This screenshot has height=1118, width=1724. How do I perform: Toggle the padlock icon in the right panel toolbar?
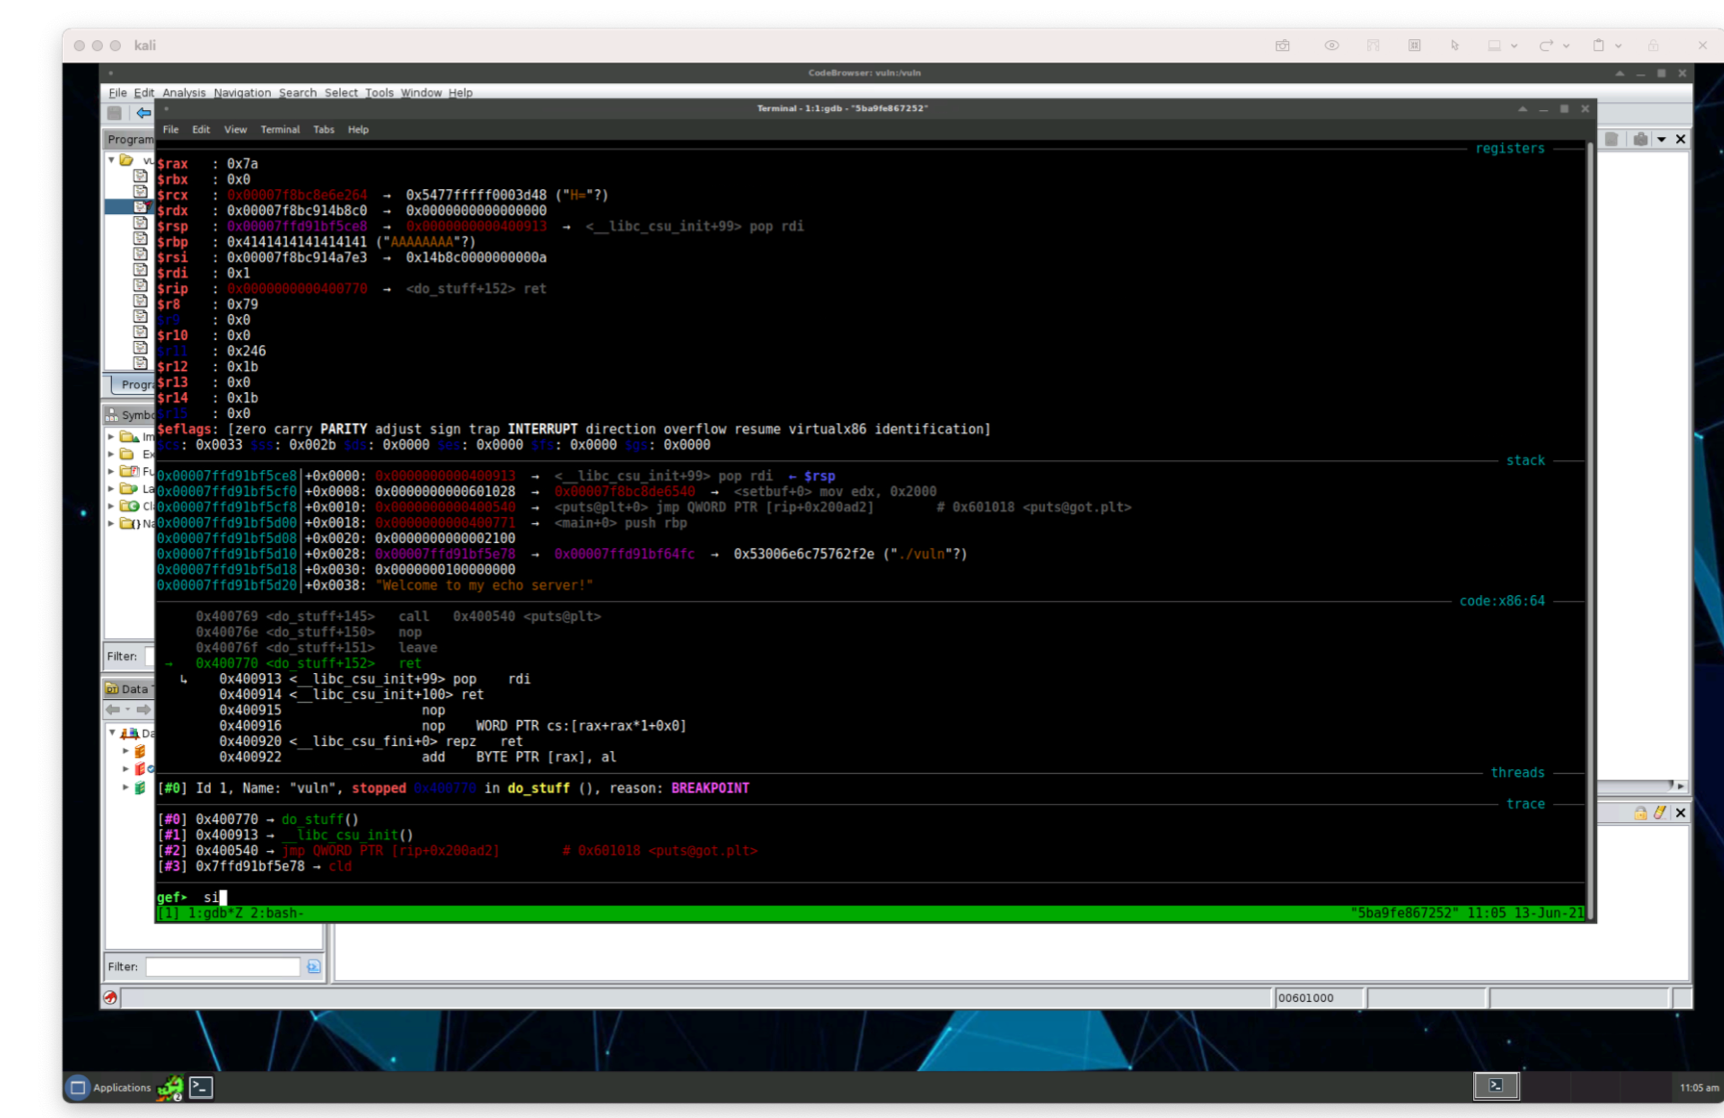(x=1640, y=812)
